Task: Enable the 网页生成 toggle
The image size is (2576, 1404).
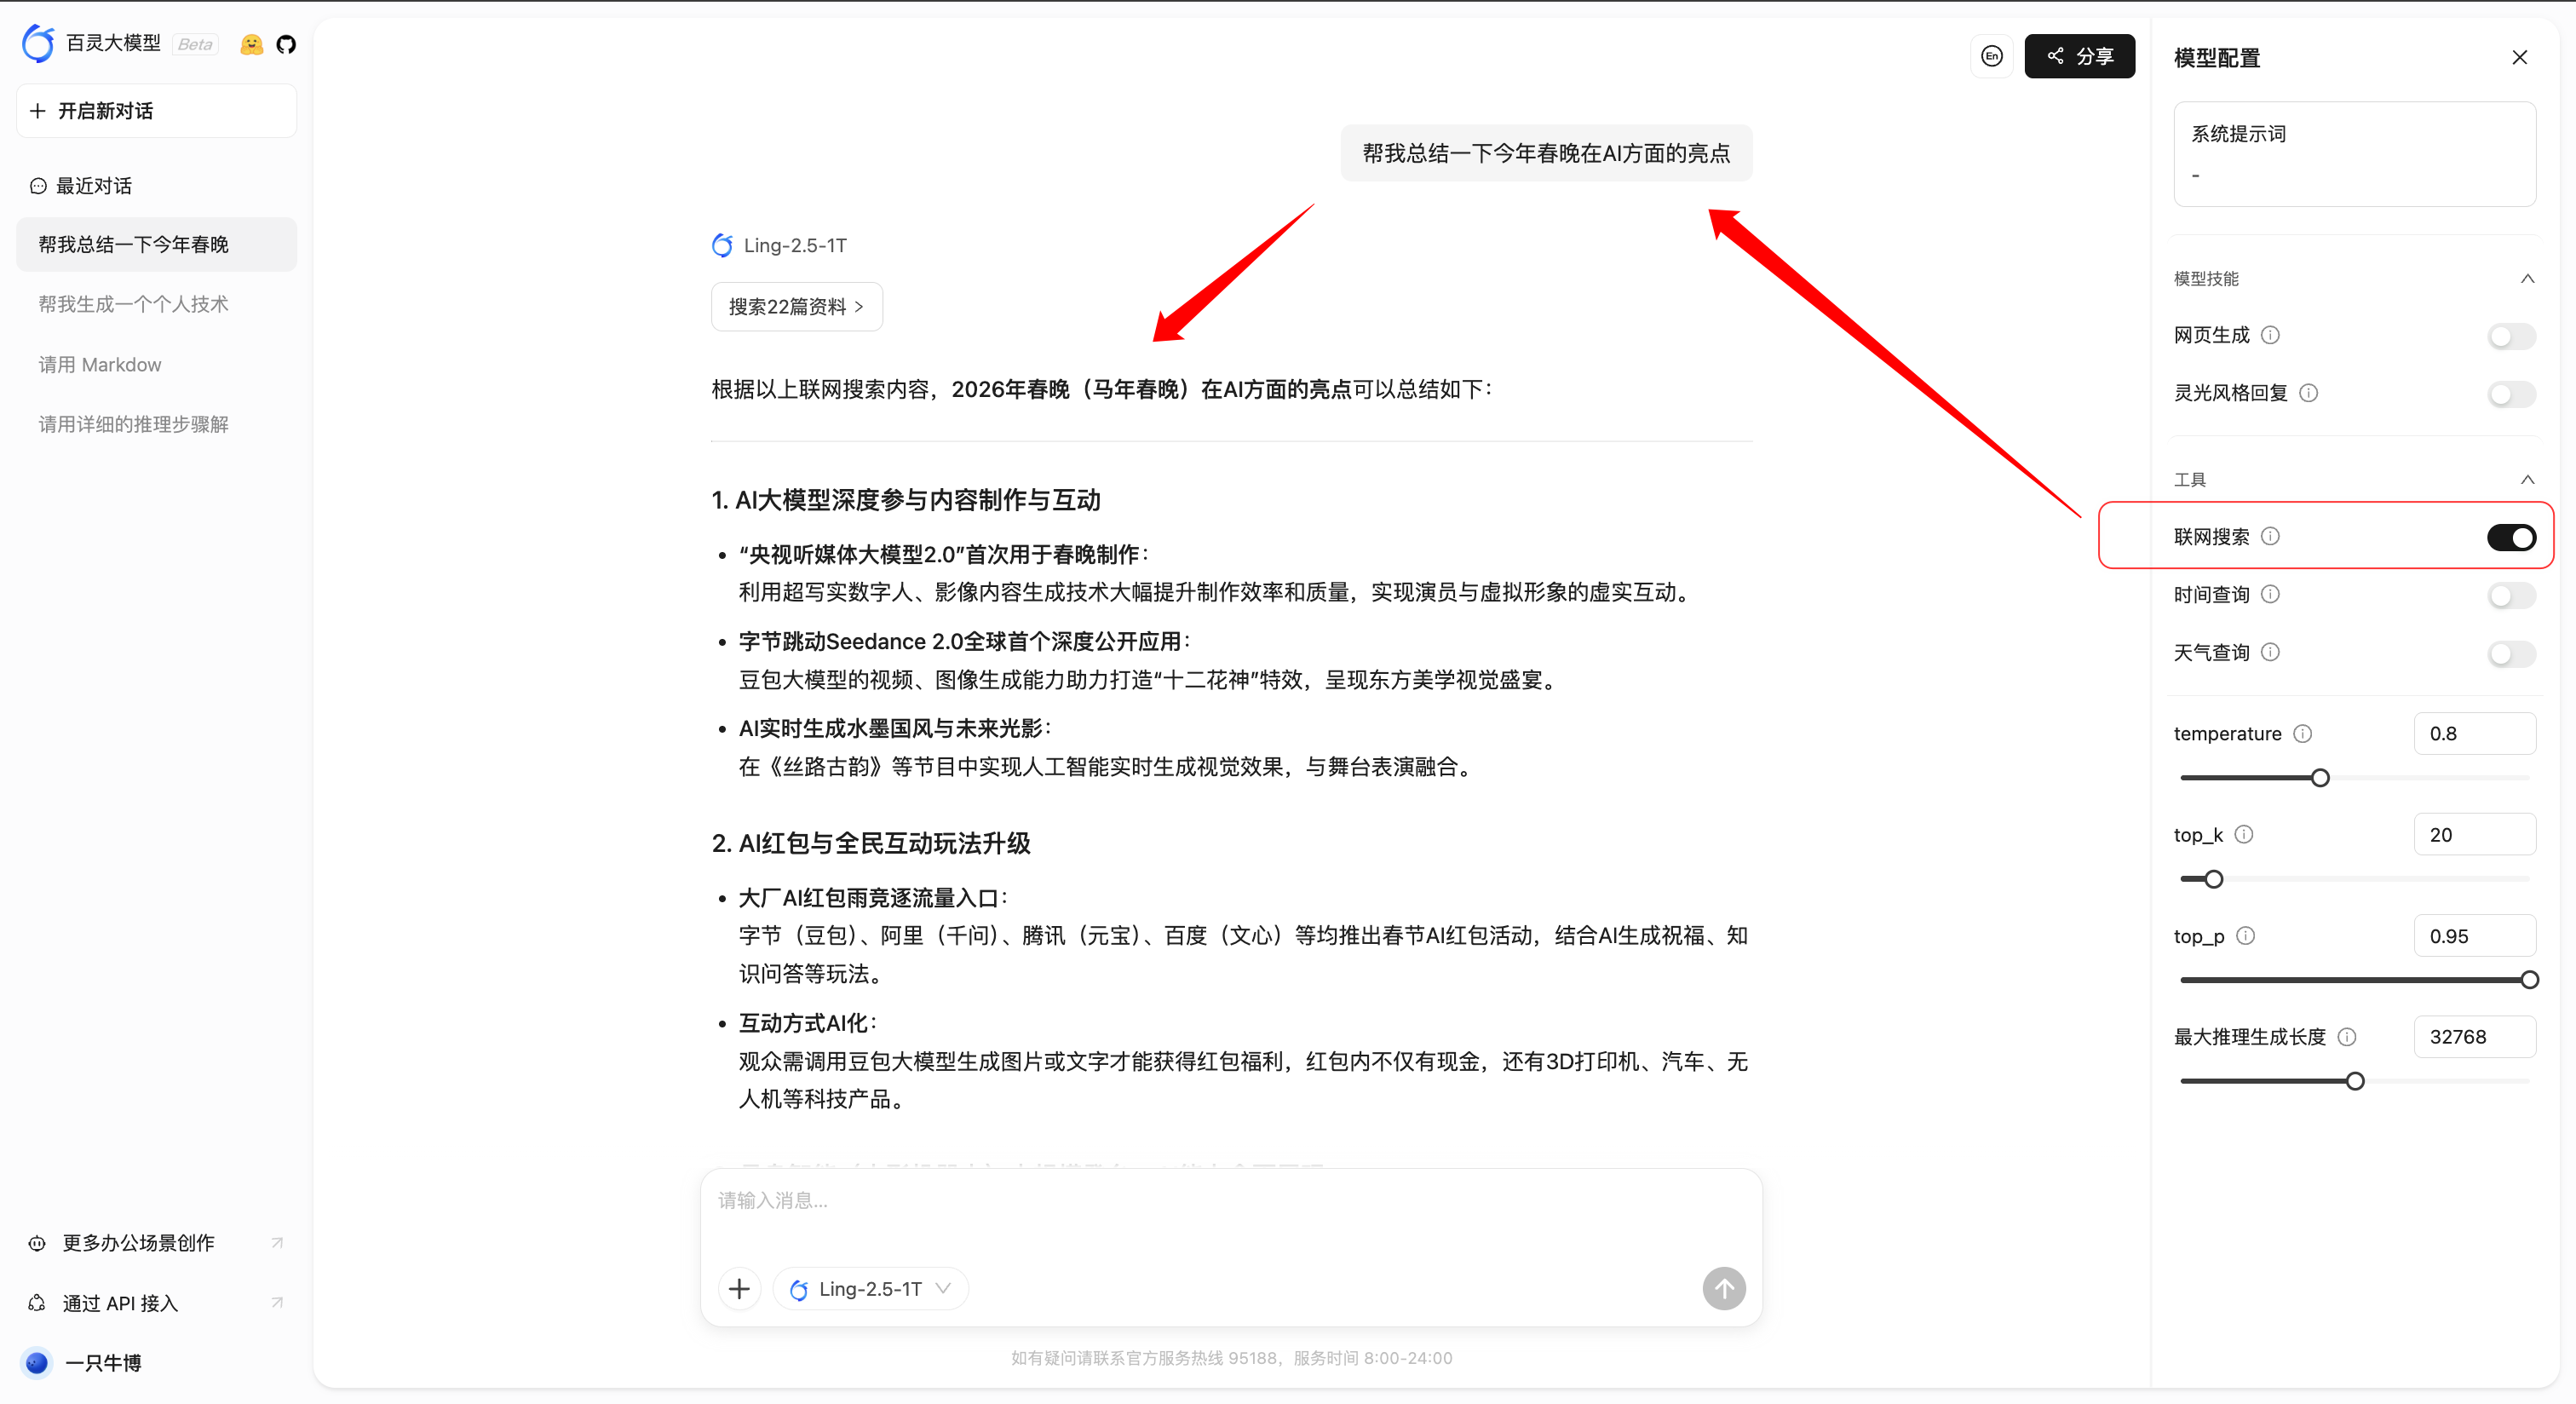Action: tap(2510, 336)
